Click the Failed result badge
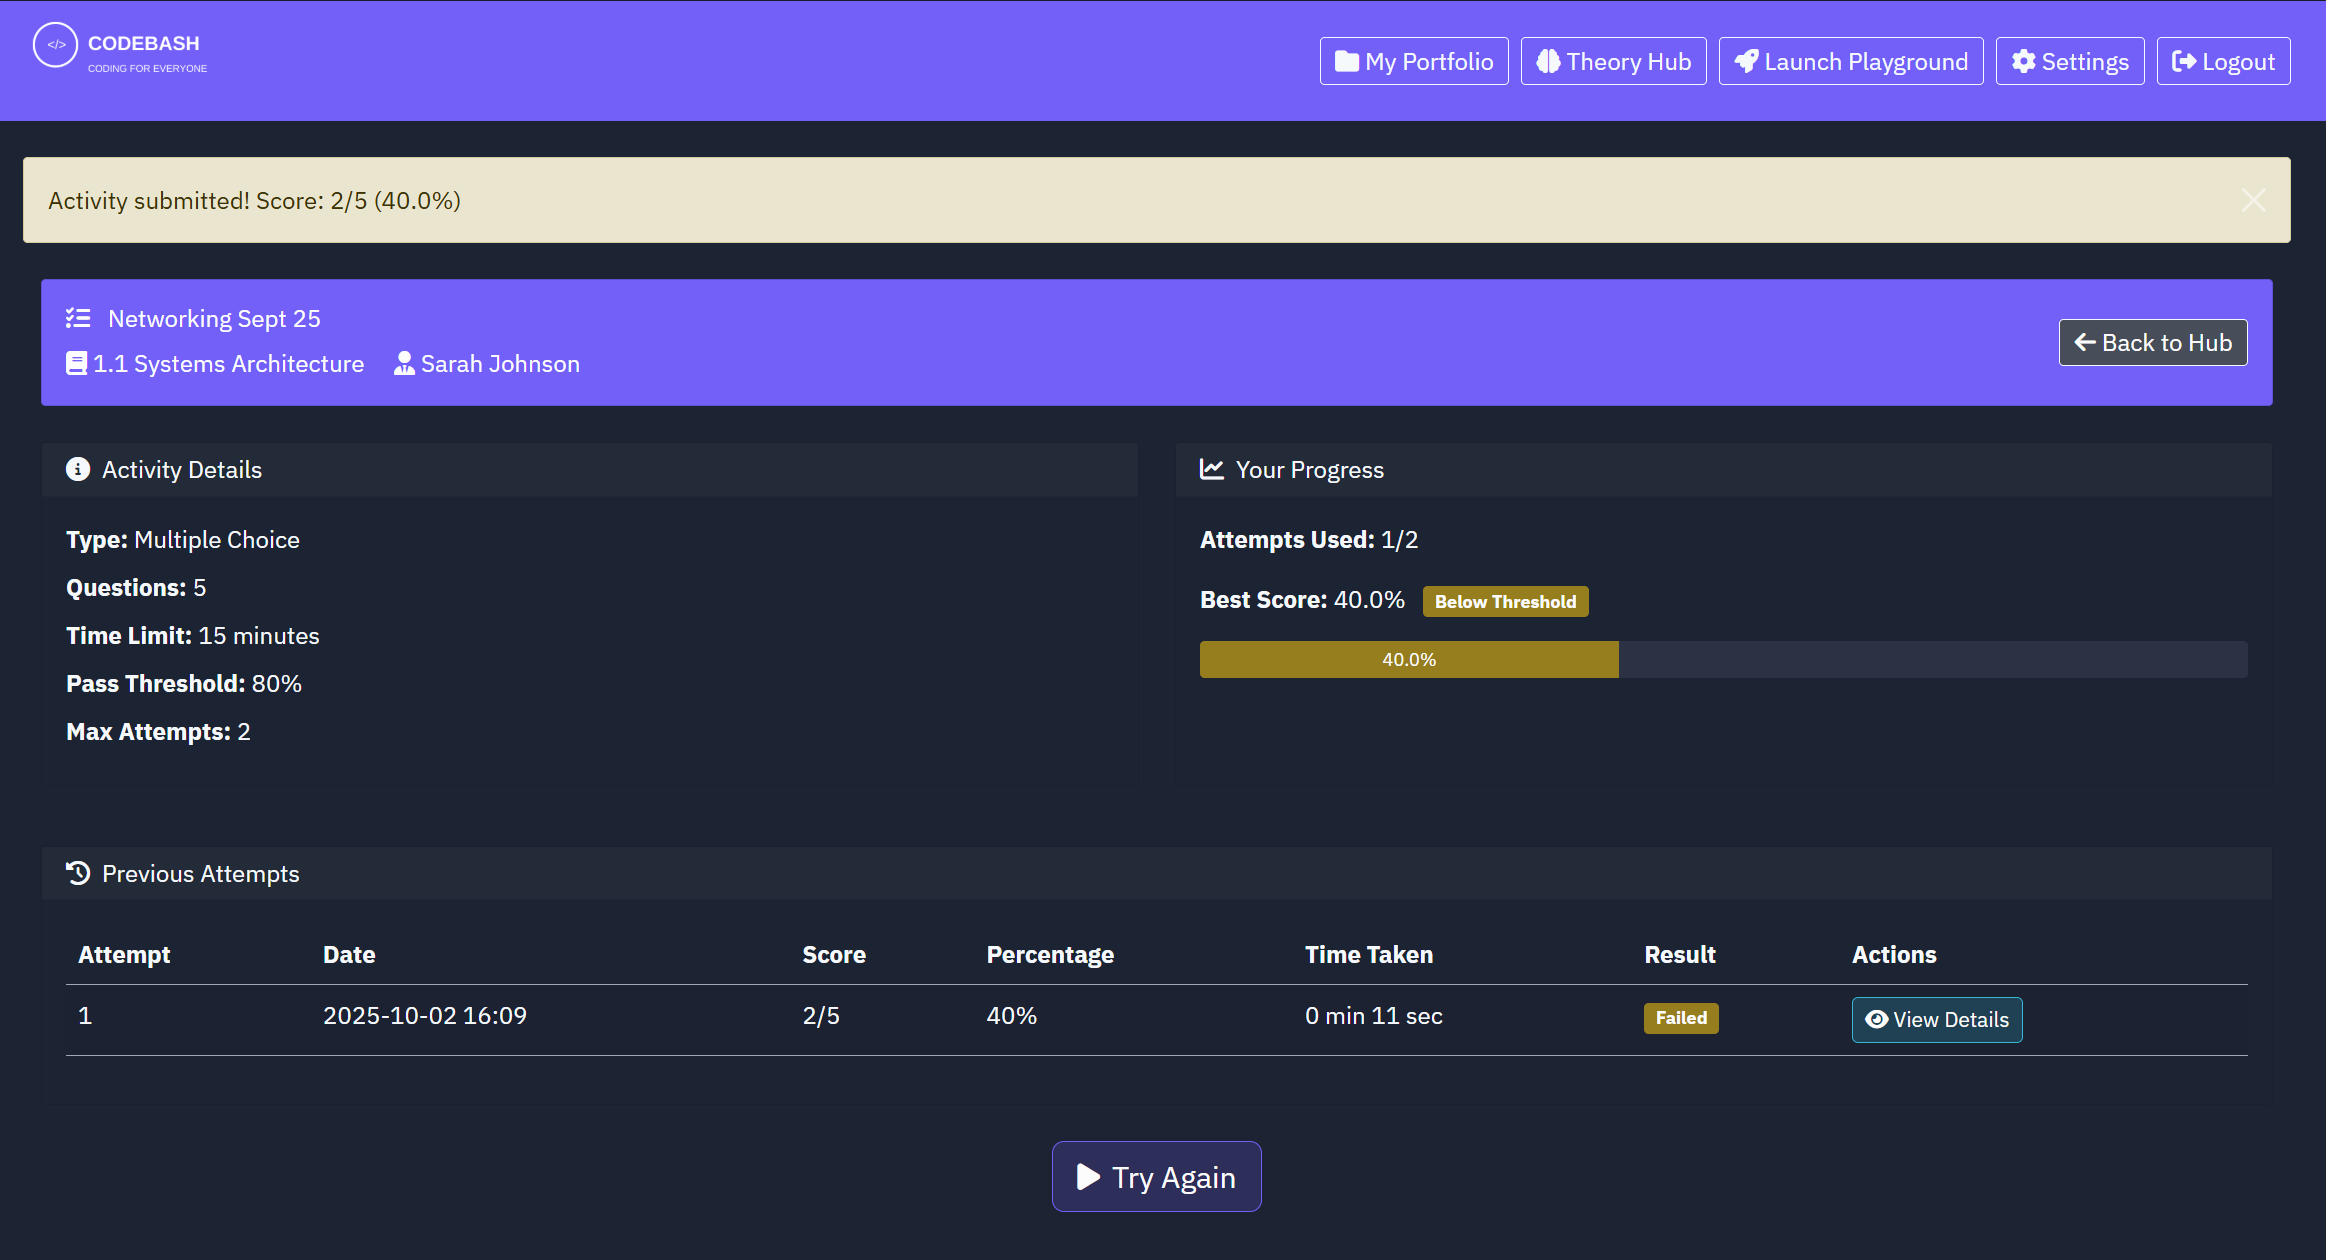2326x1260 pixels. pos(1680,1018)
